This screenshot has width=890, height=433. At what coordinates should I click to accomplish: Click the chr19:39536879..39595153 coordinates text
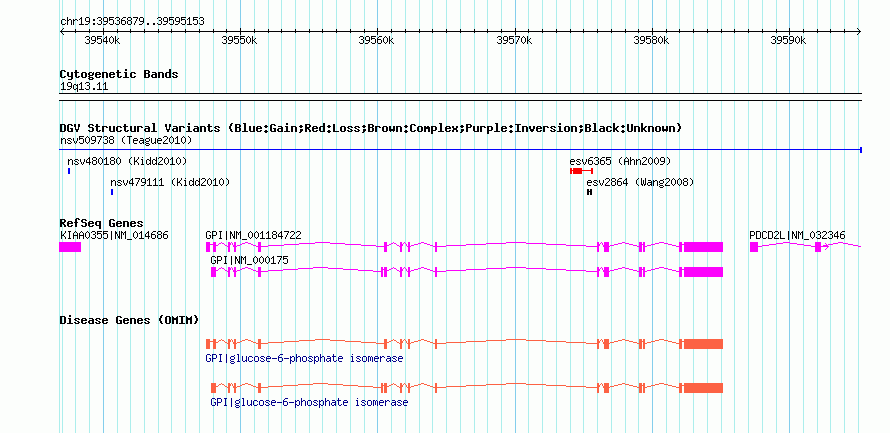tap(132, 22)
